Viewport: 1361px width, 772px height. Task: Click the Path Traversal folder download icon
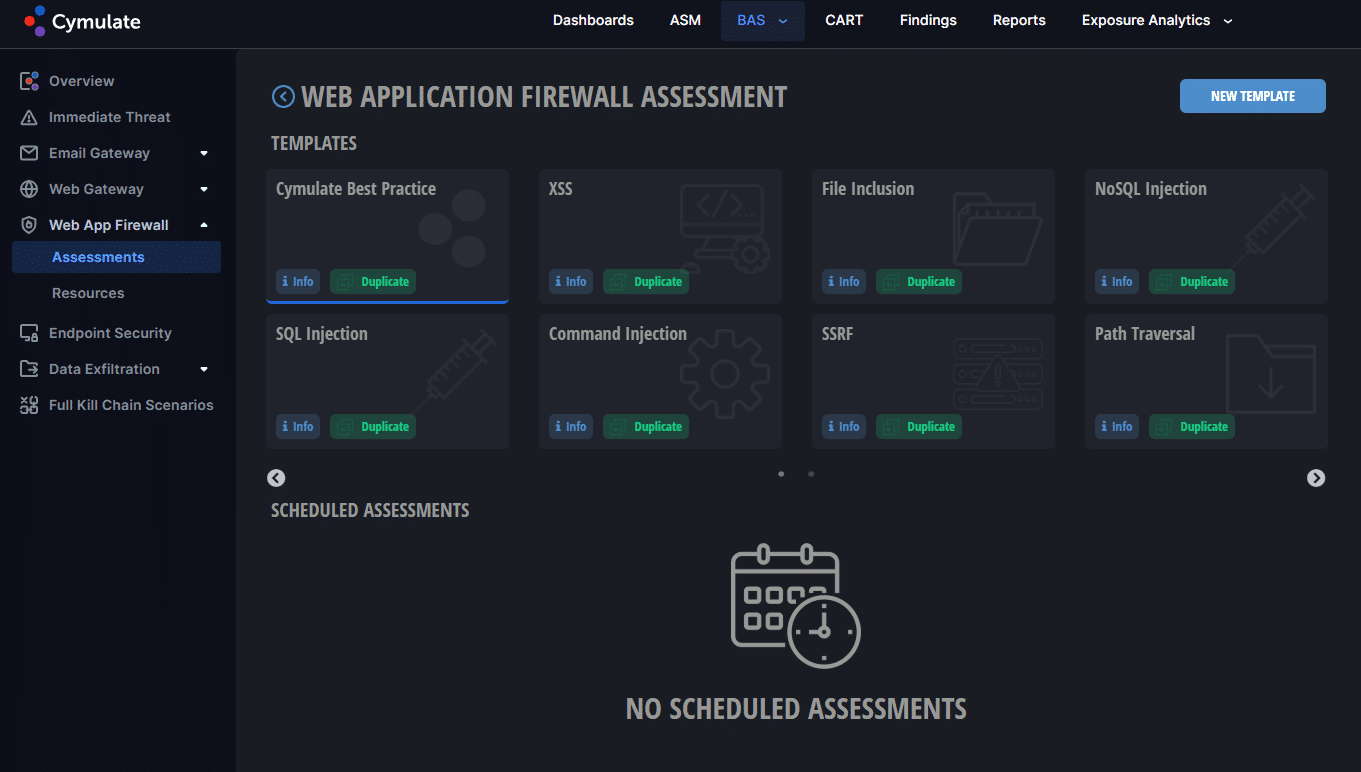point(1270,374)
